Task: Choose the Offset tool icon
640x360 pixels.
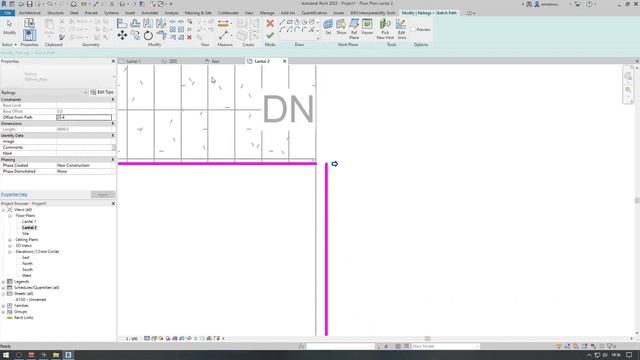Action: click(135, 23)
